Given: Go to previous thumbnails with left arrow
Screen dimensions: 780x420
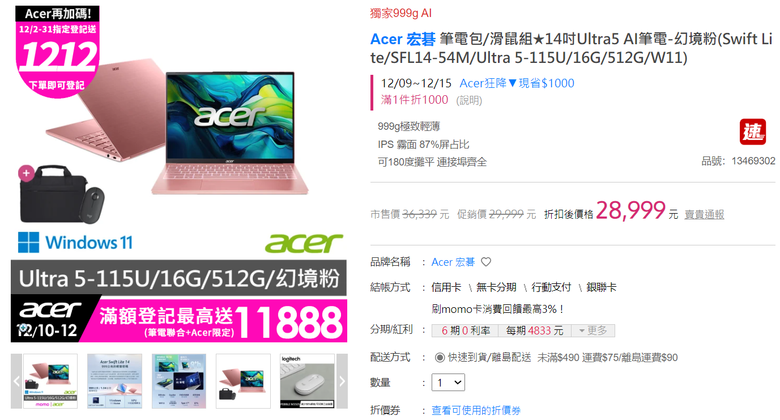Looking at the screenshot, I should [x=16, y=381].
